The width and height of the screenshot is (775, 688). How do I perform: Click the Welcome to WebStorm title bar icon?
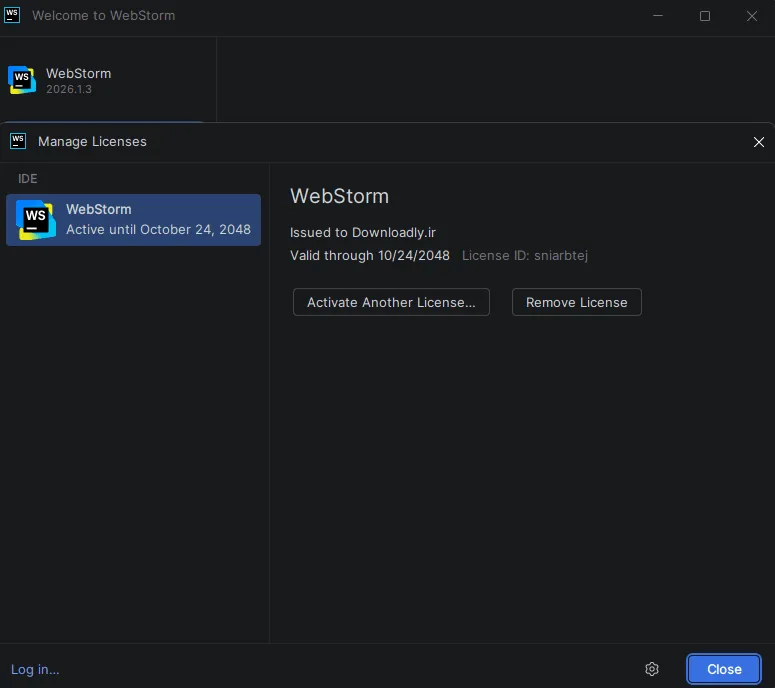pyautogui.click(x=12, y=15)
